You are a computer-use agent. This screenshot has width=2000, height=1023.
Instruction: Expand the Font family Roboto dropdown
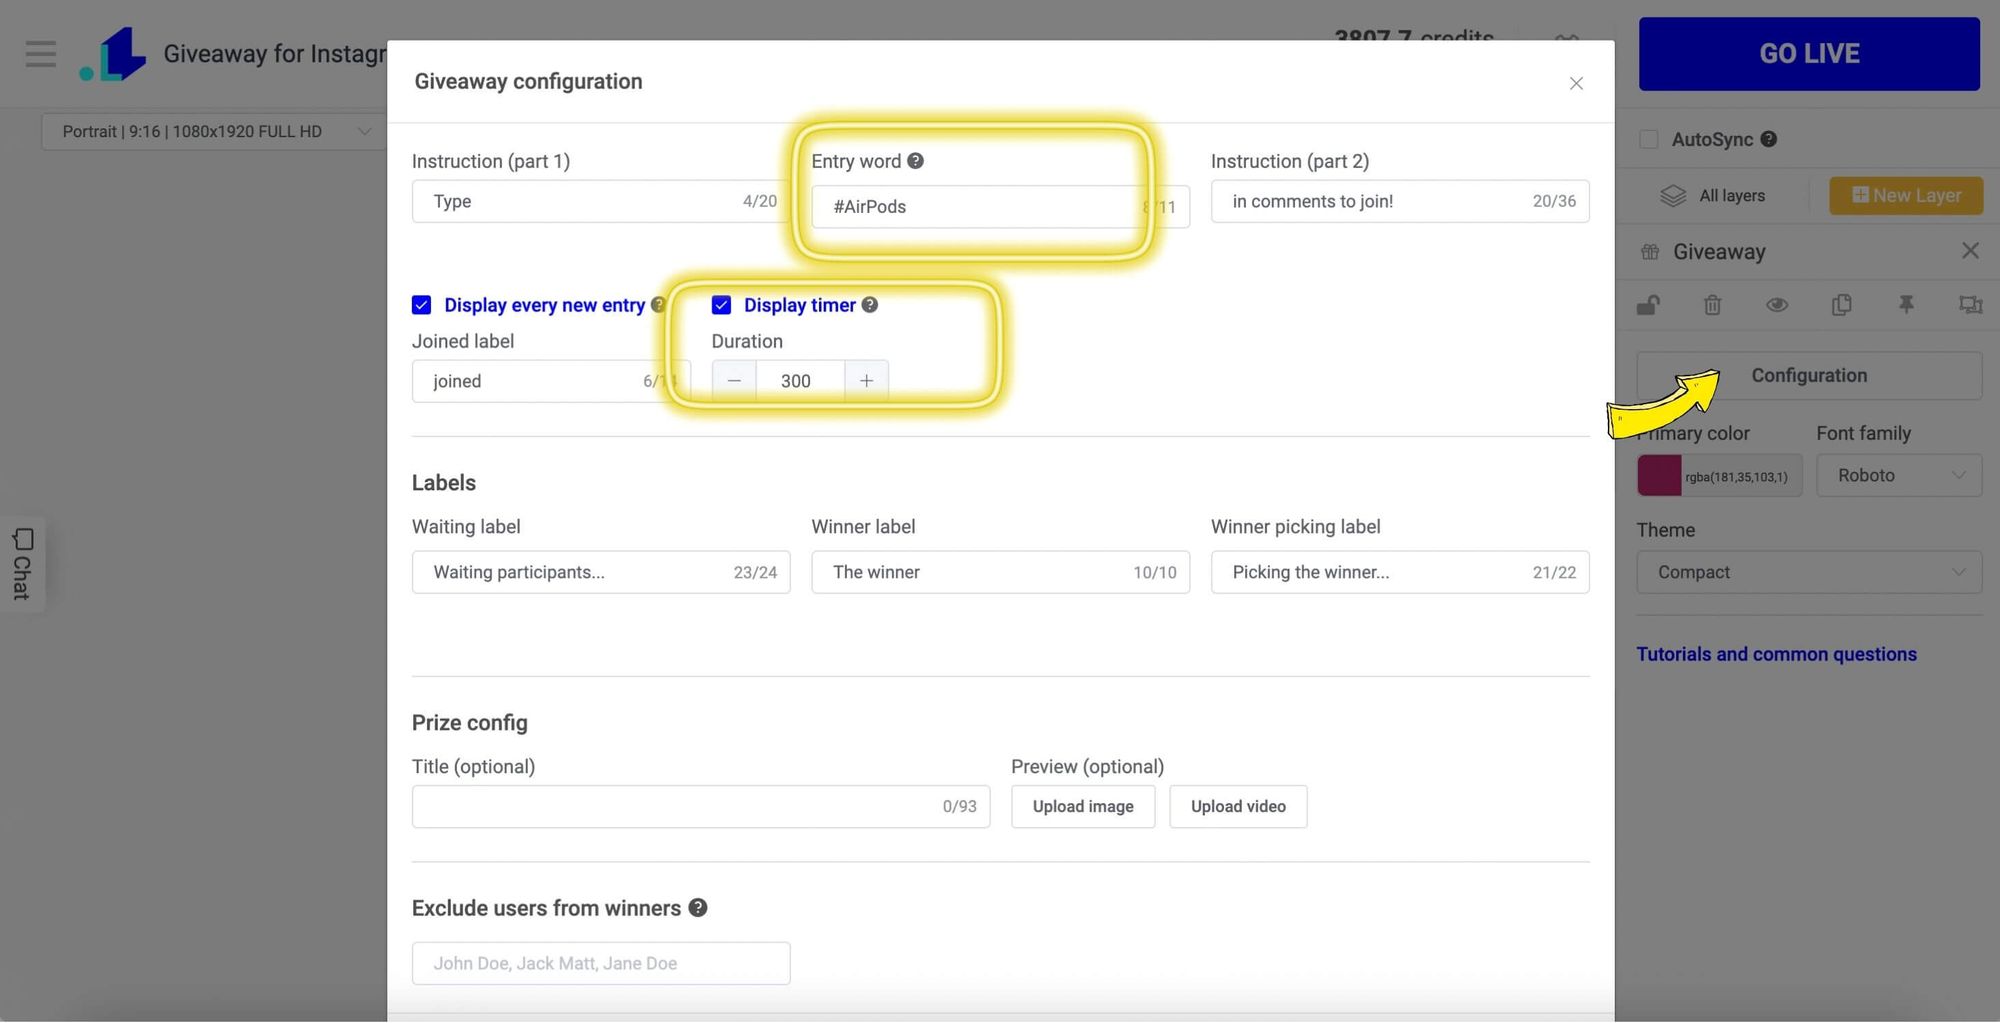pos(1899,476)
